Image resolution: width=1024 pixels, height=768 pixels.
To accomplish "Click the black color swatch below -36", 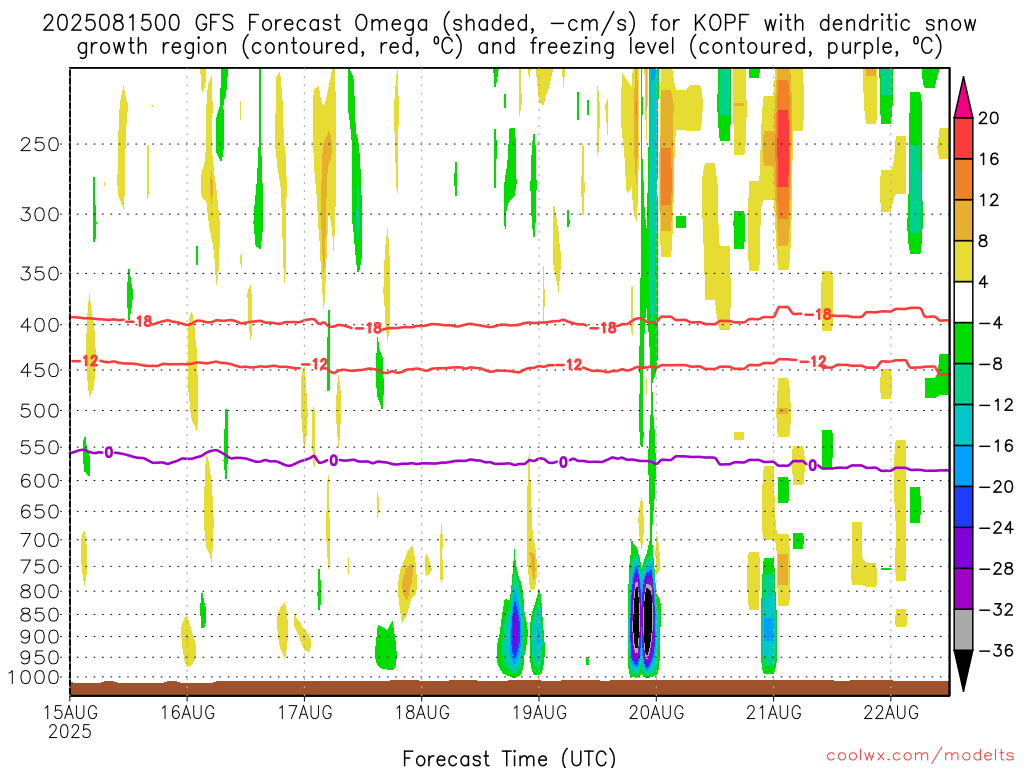I will (x=963, y=670).
